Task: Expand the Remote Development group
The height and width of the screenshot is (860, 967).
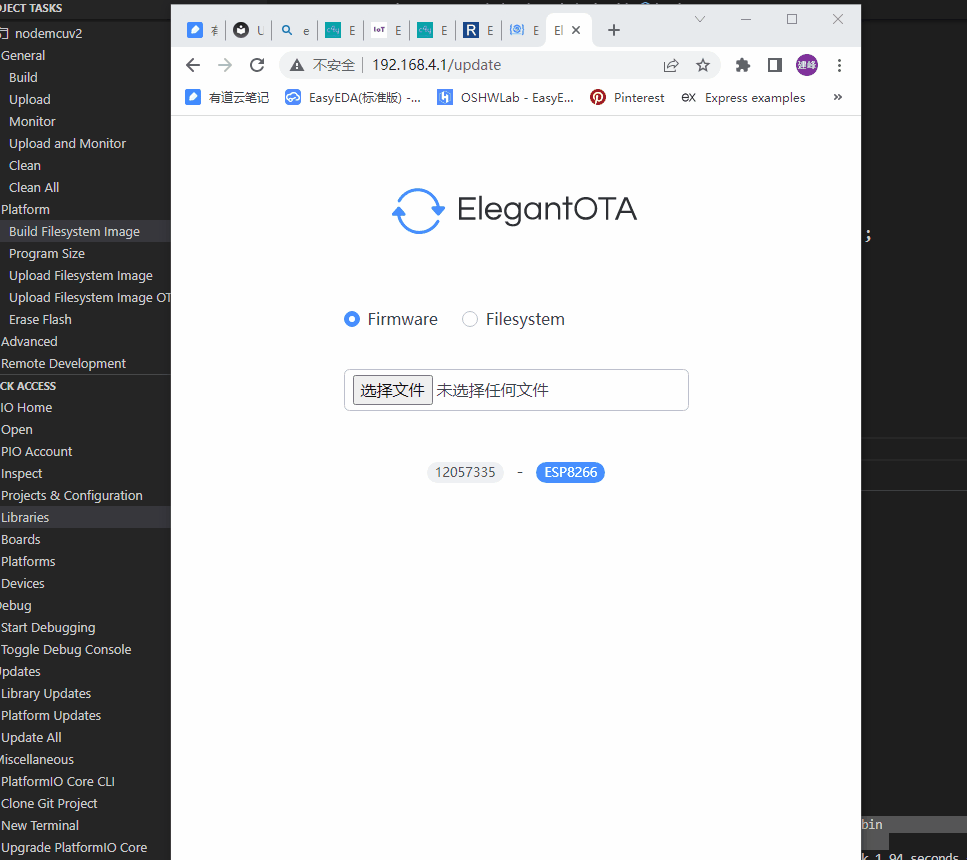Action: coord(63,363)
